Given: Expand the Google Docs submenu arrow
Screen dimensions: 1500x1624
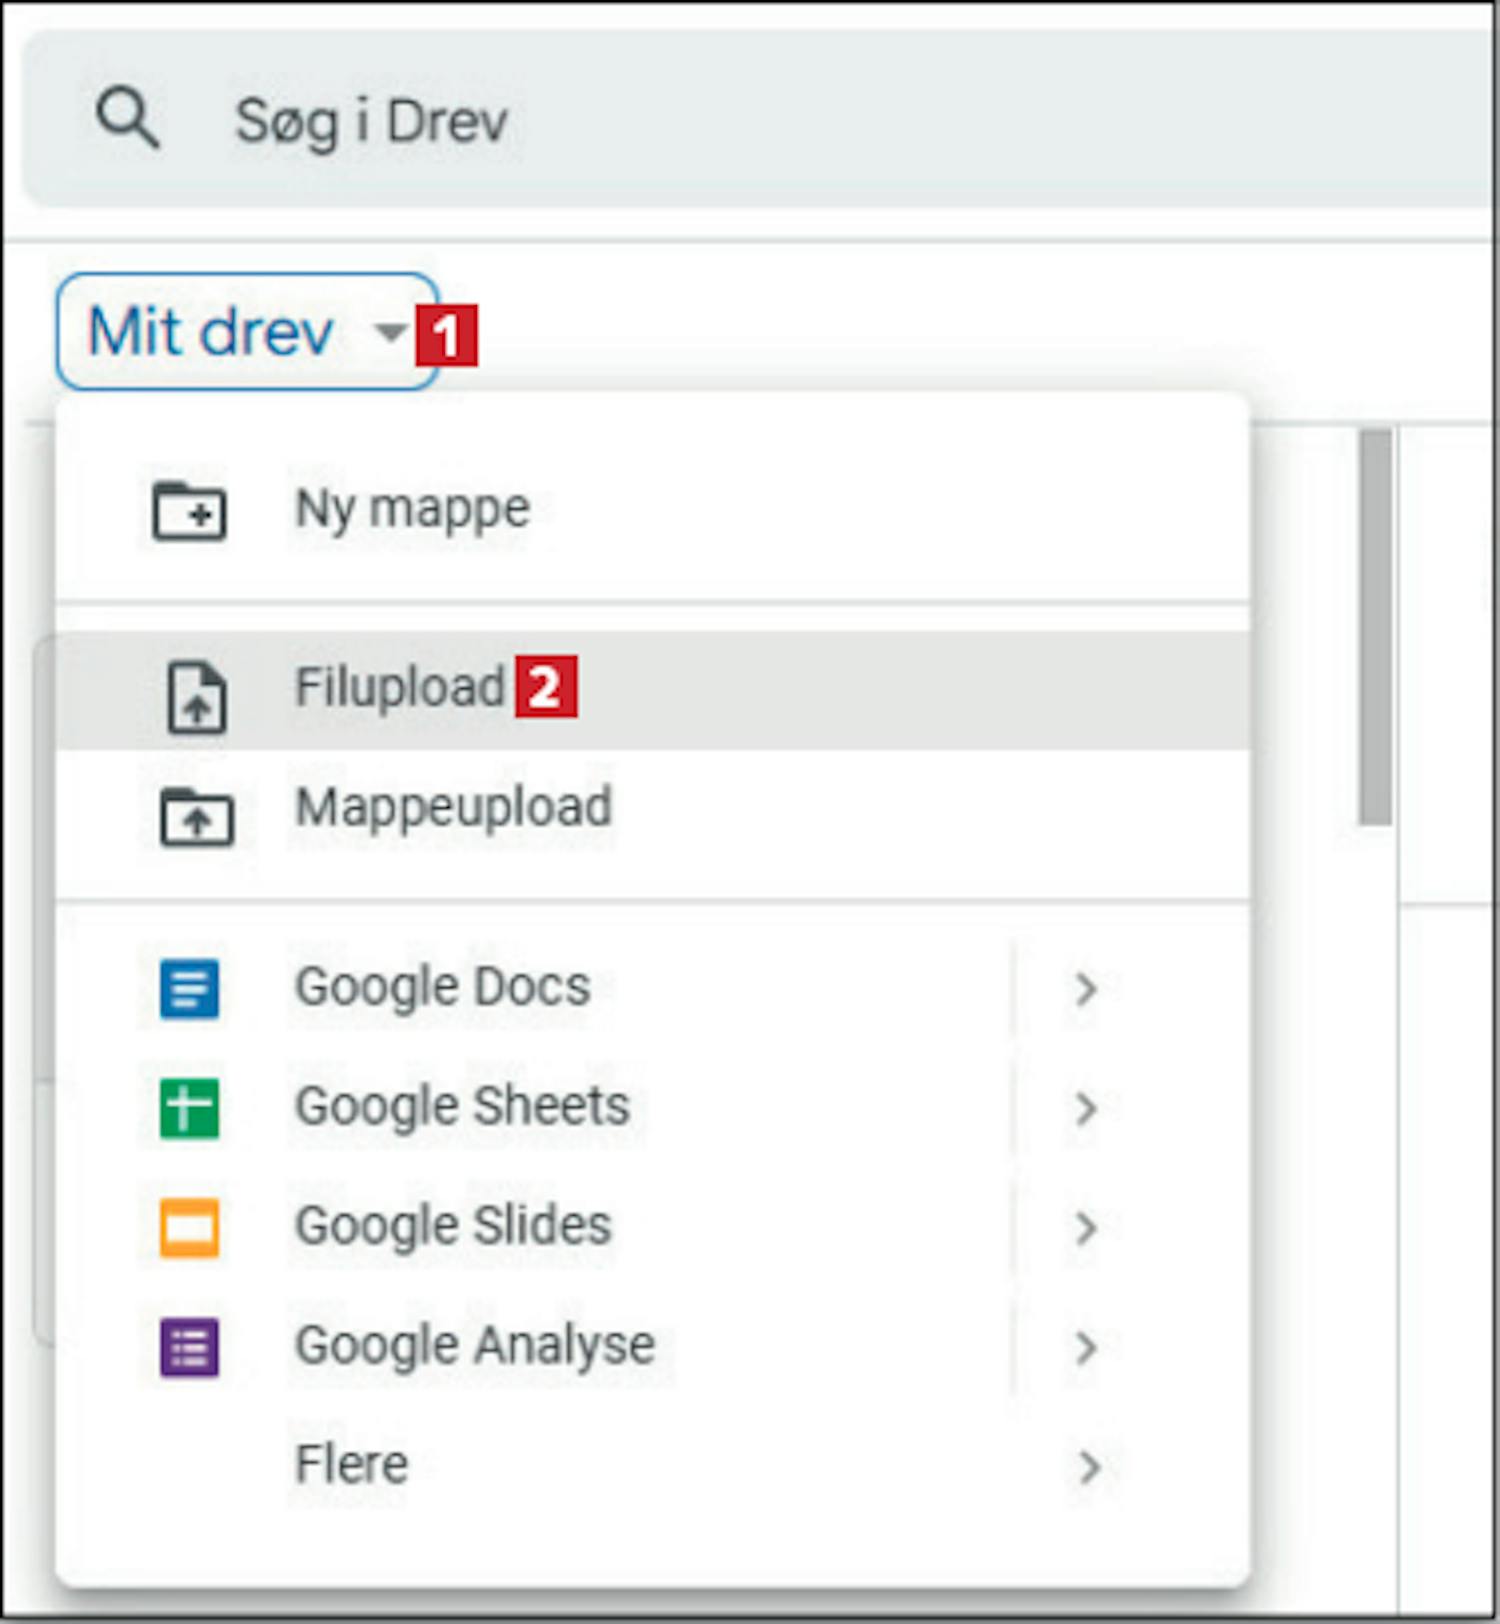Looking at the screenshot, I should click(x=1085, y=989).
